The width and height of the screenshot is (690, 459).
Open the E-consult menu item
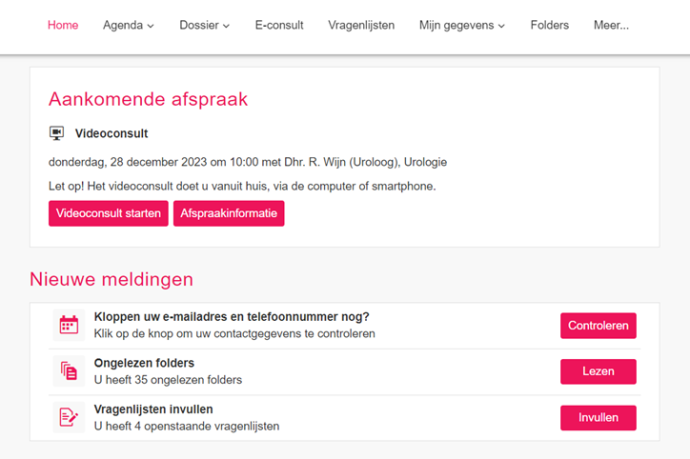279,25
